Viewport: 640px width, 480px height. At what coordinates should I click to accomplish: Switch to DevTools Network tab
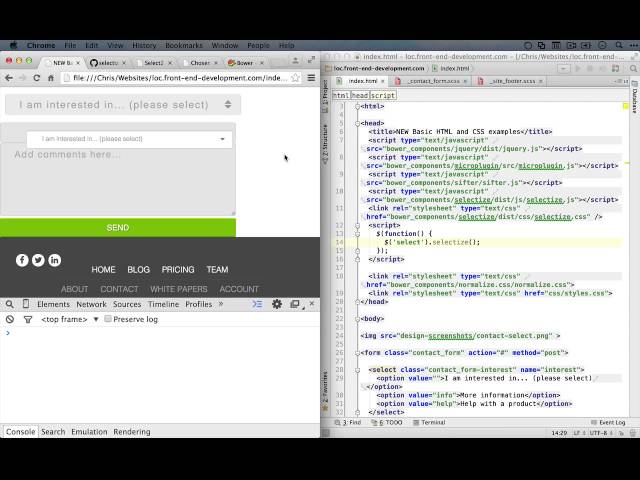91,304
